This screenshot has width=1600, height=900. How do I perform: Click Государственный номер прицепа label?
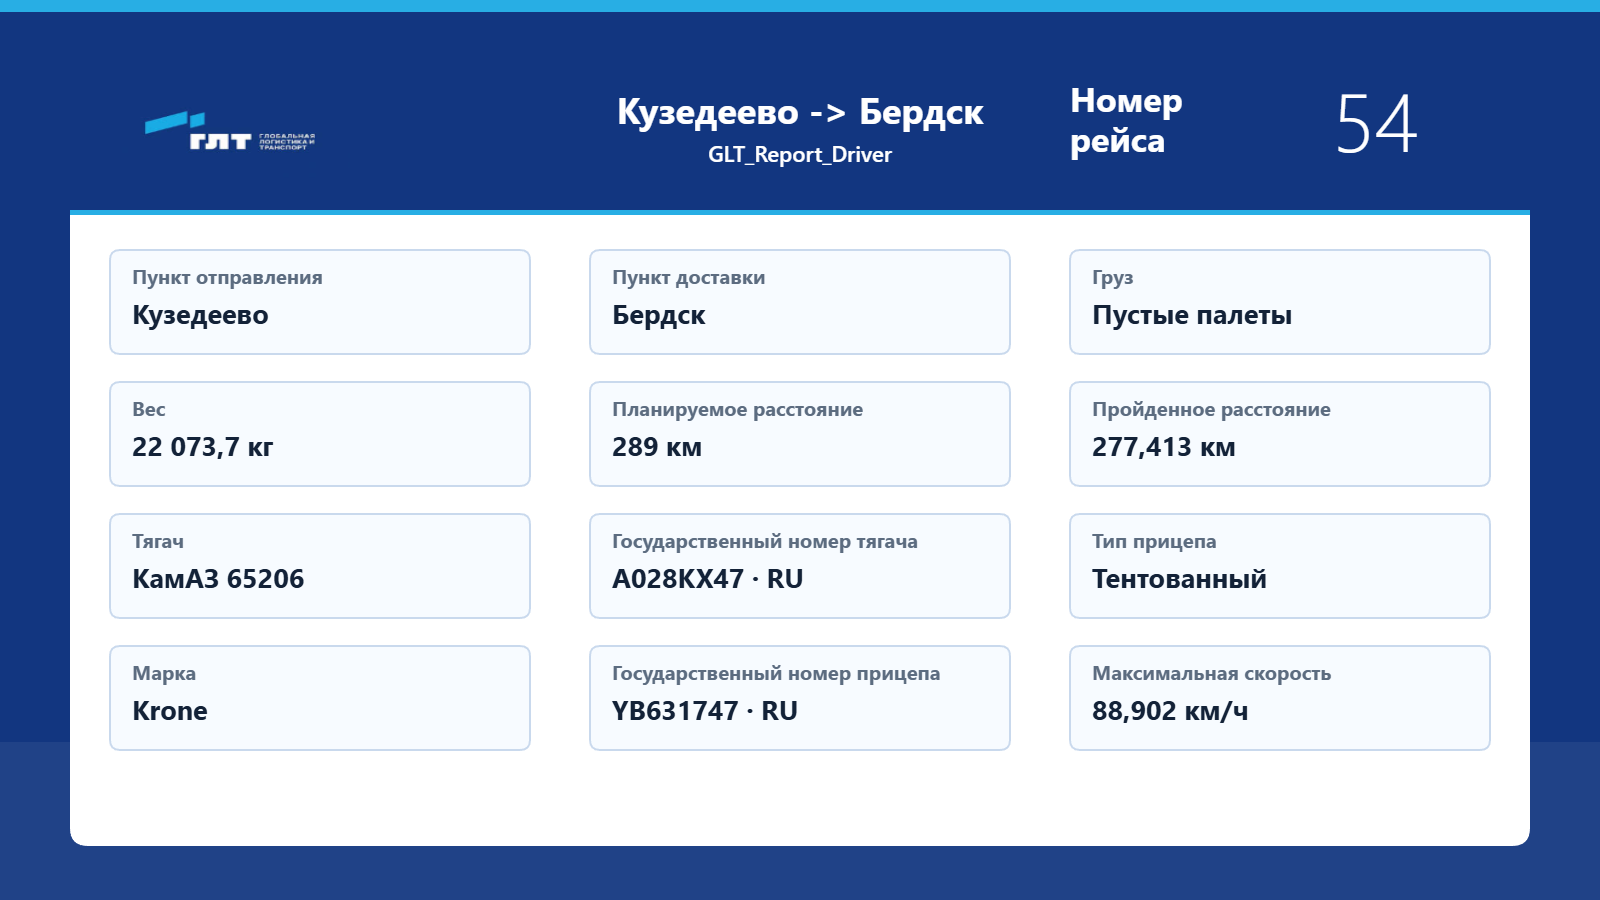776,674
